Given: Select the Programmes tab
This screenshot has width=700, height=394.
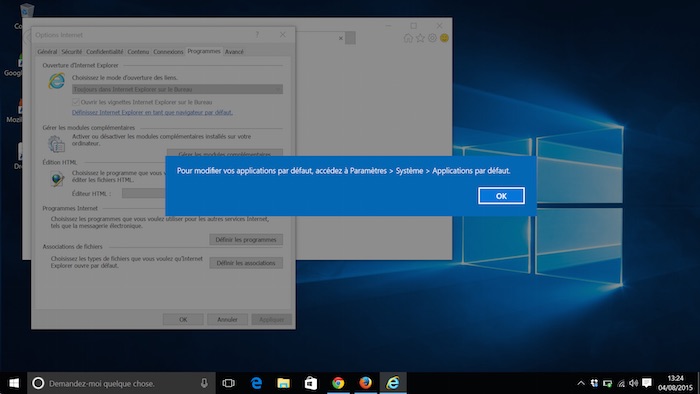Looking at the screenshot, I should 204,51.
